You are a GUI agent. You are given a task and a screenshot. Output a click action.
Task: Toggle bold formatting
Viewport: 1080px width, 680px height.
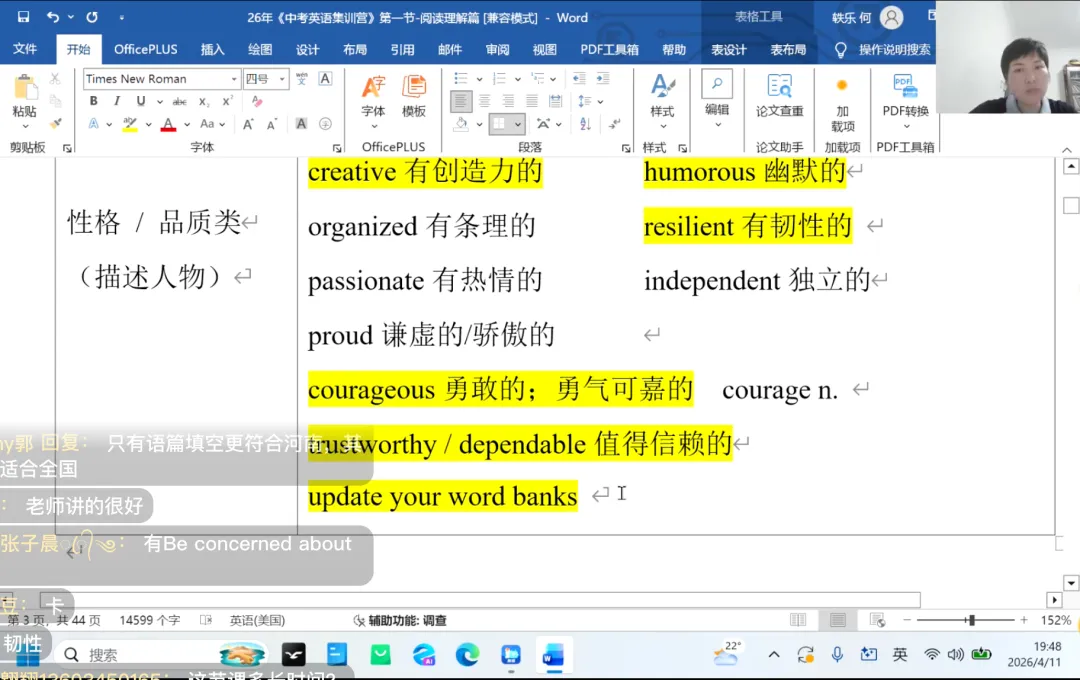(94, 100)
